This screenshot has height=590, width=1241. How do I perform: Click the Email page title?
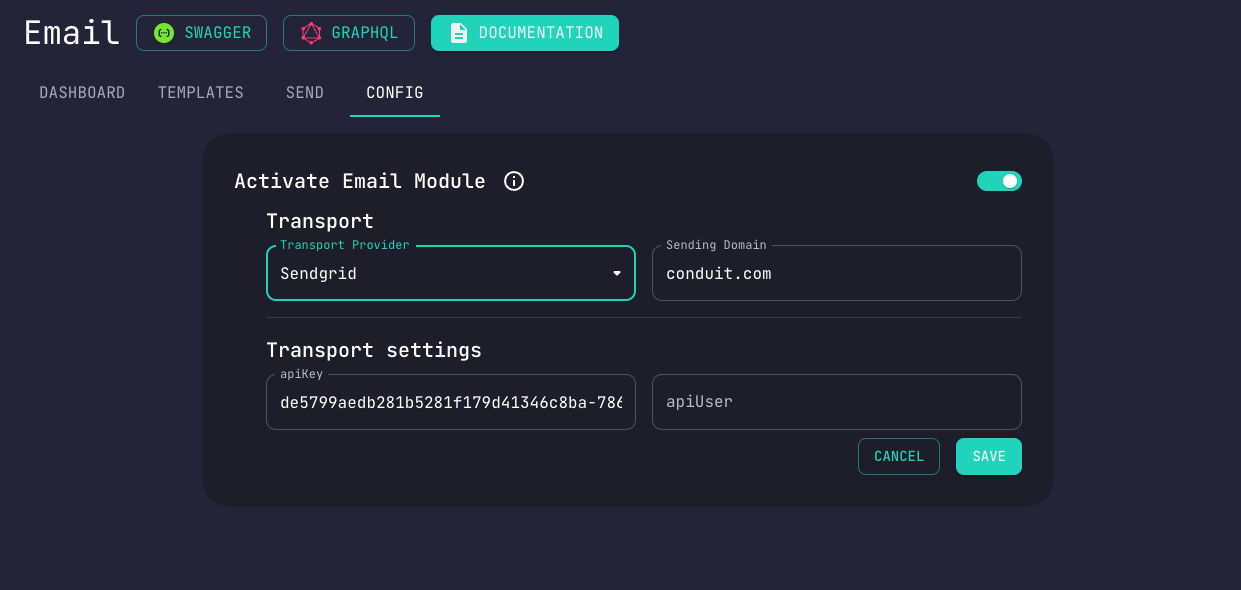[72, 33]
